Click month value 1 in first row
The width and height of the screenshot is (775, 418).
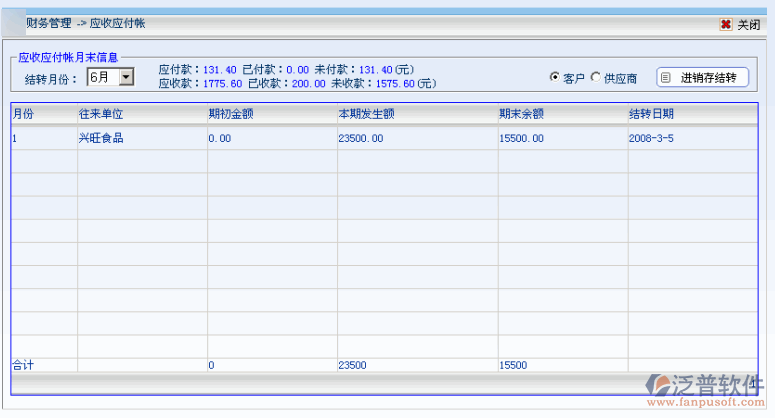pos(15,138)
